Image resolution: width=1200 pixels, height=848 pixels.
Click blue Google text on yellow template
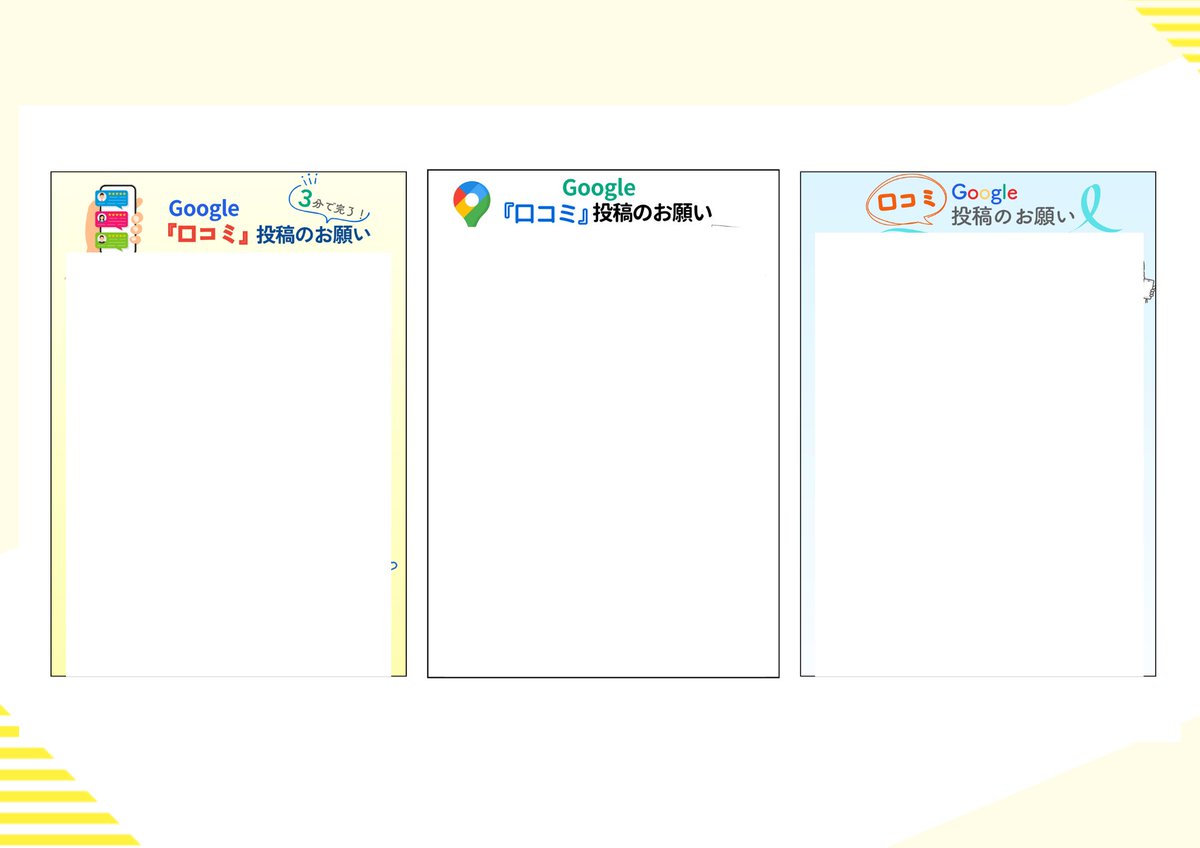coord(204,209)
